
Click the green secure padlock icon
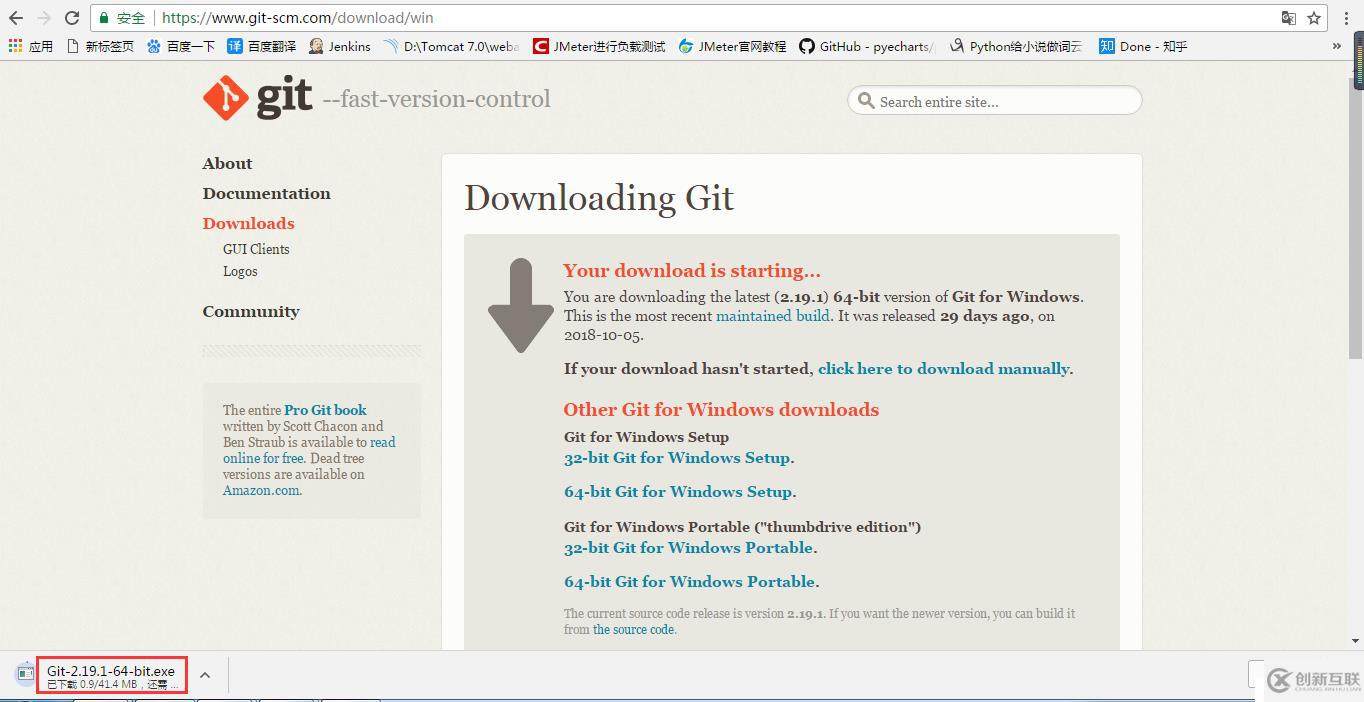(x=104, y=18)
